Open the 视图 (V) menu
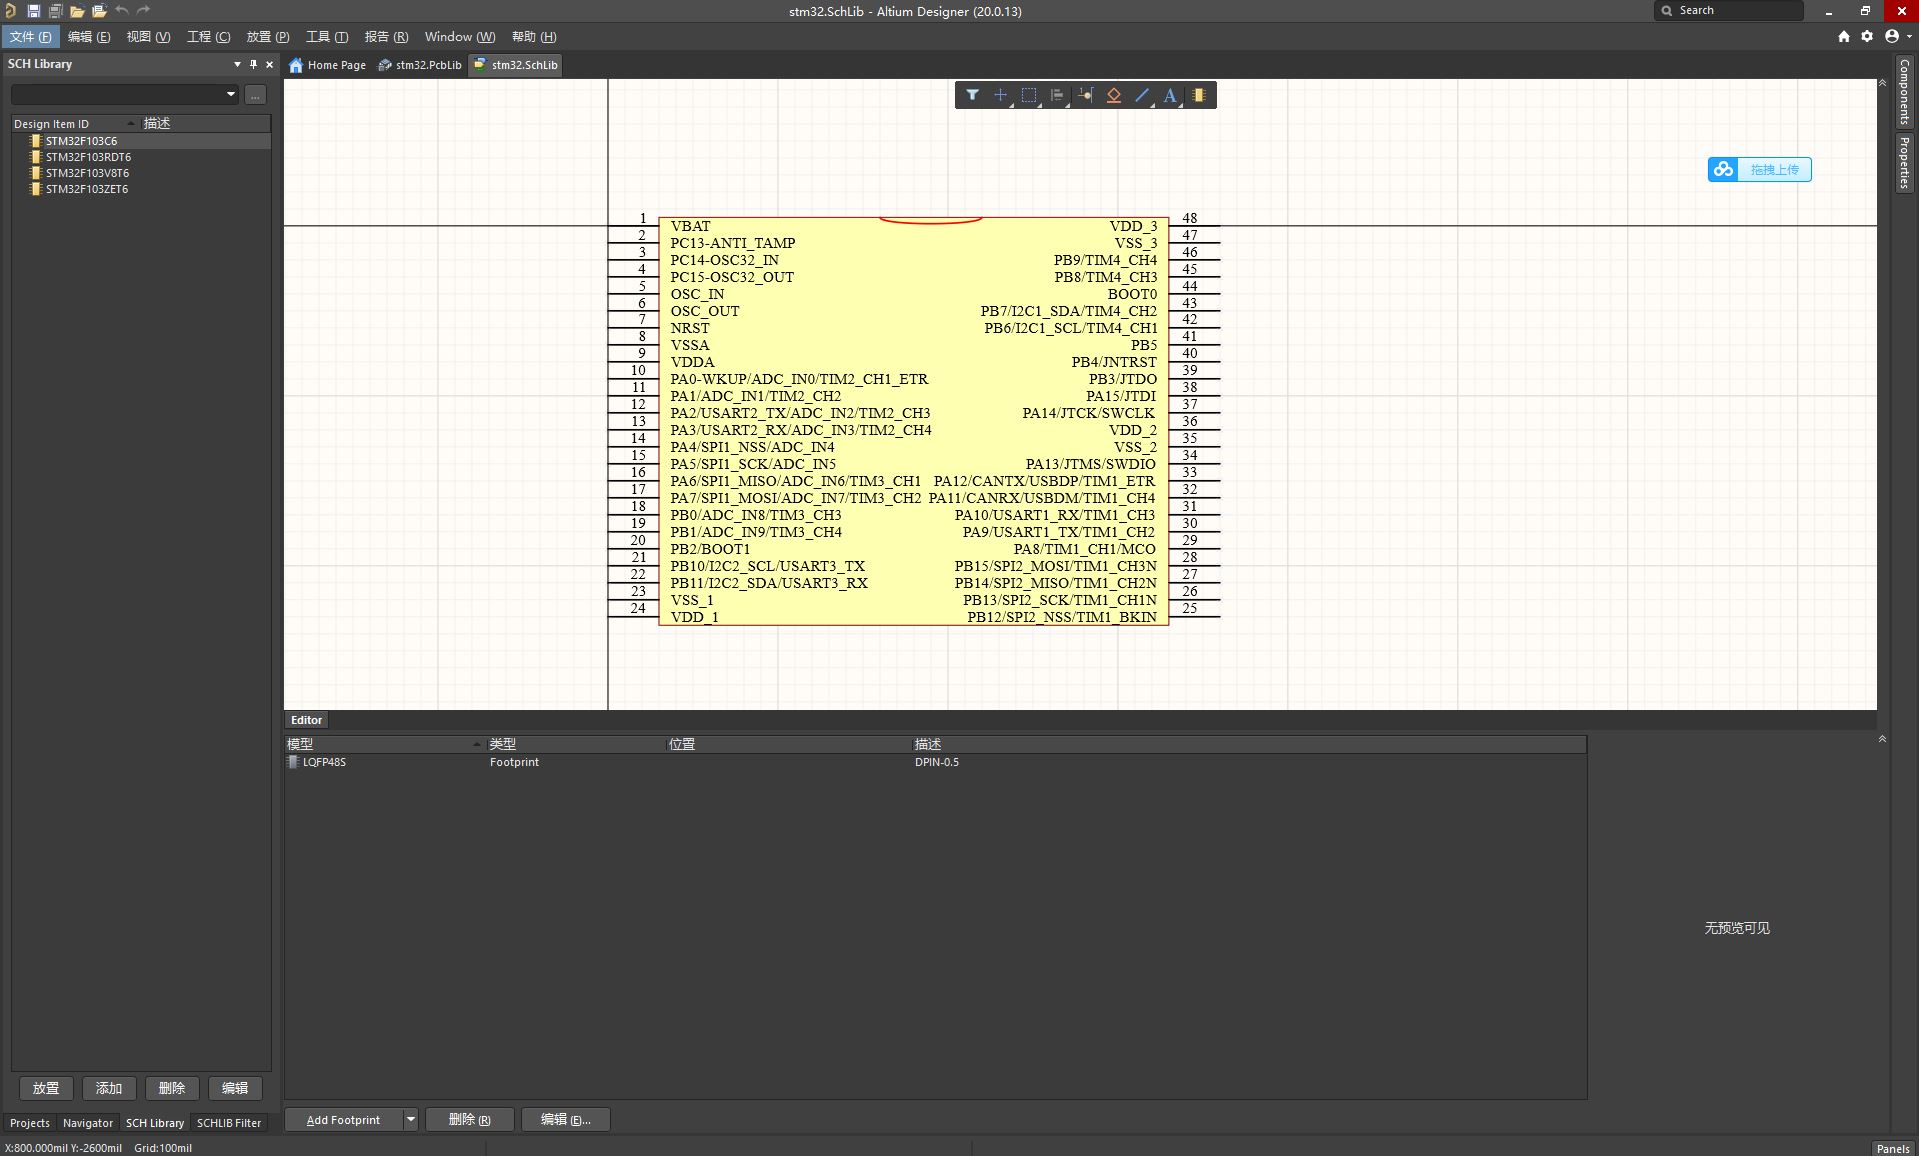The image size is (1919, 1156). [x=148, y=36]
